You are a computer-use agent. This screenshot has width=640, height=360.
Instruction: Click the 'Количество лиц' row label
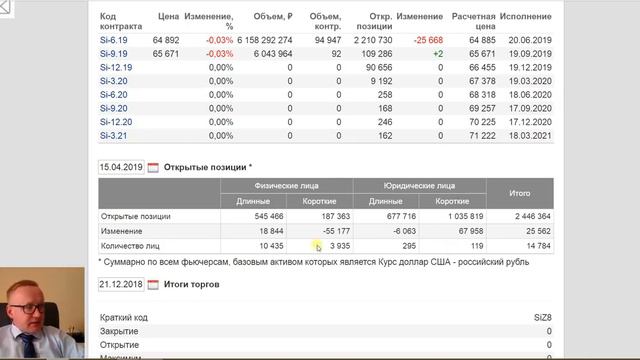coord(130,246)
